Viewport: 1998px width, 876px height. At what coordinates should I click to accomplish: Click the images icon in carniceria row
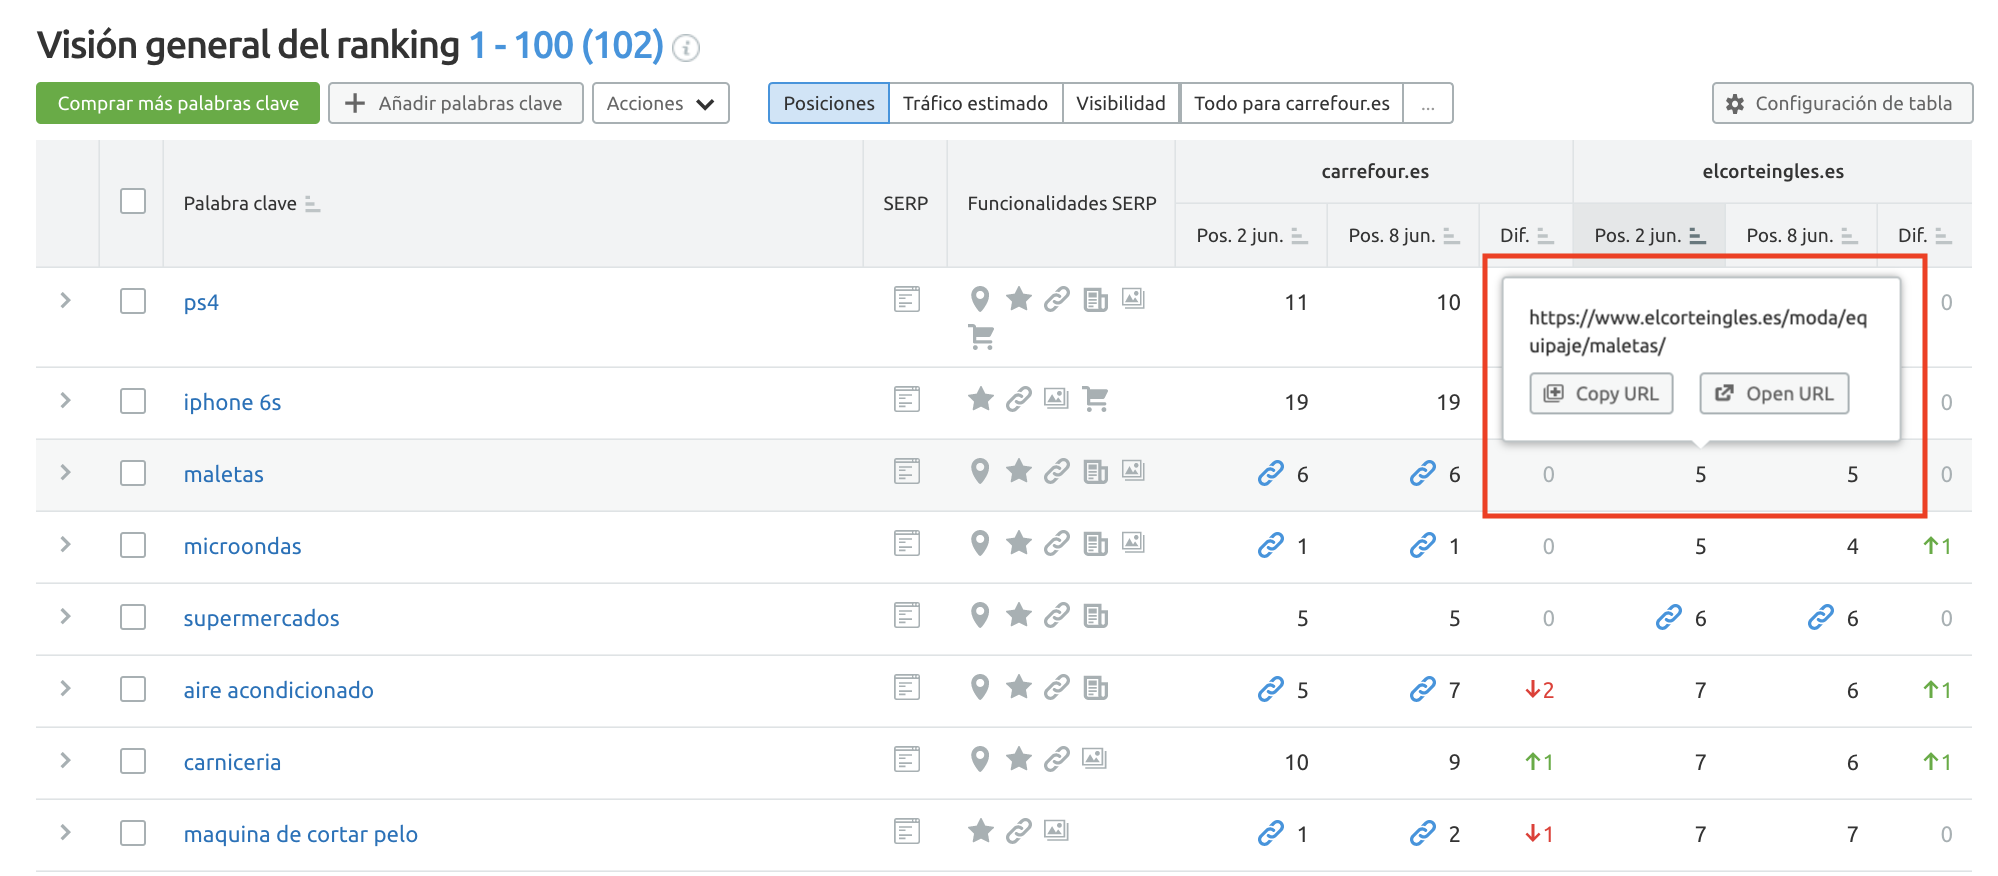[1095, 758]
